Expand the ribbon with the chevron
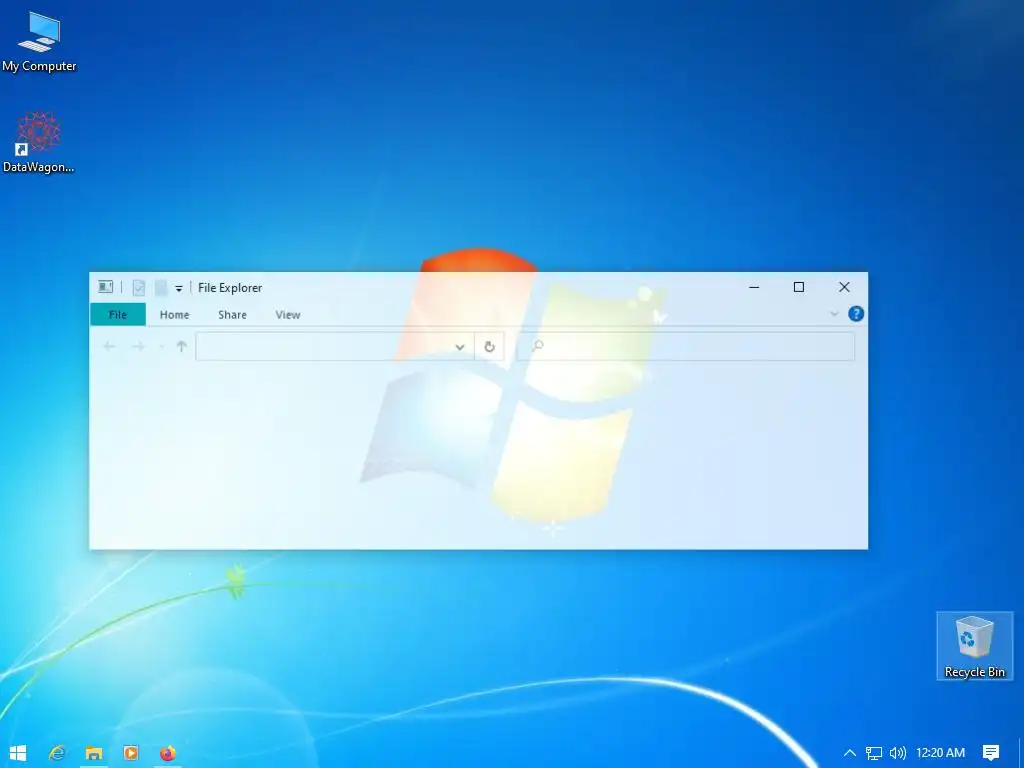This screenshot has height=768, width=1024. (834, 314)
